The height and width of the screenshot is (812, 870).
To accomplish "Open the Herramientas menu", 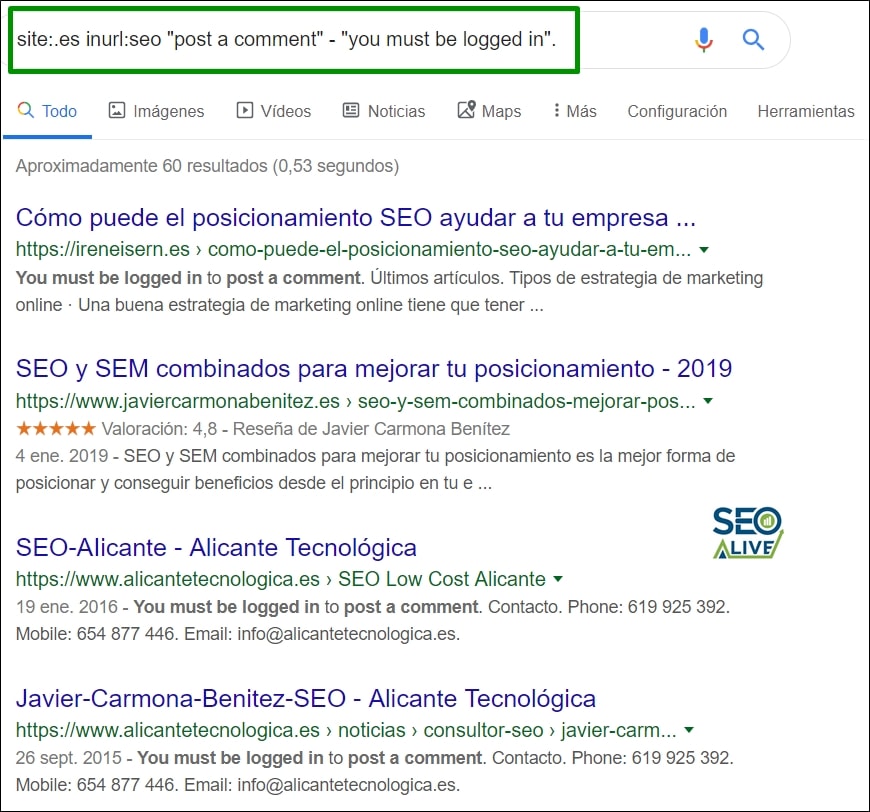I will (x=806, y=111).
